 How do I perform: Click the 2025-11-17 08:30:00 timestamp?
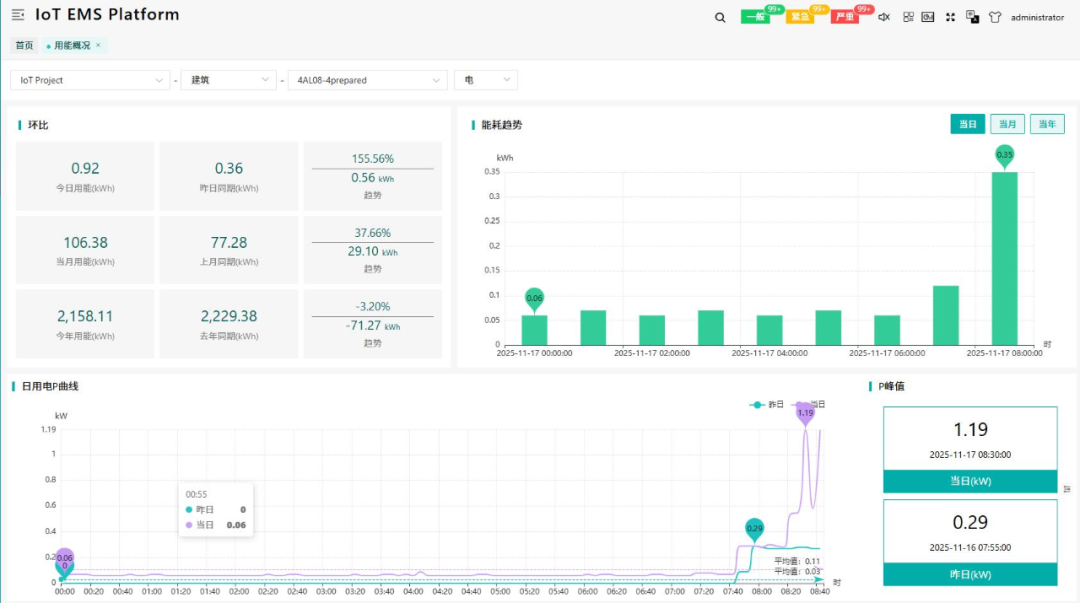point(970,455)
